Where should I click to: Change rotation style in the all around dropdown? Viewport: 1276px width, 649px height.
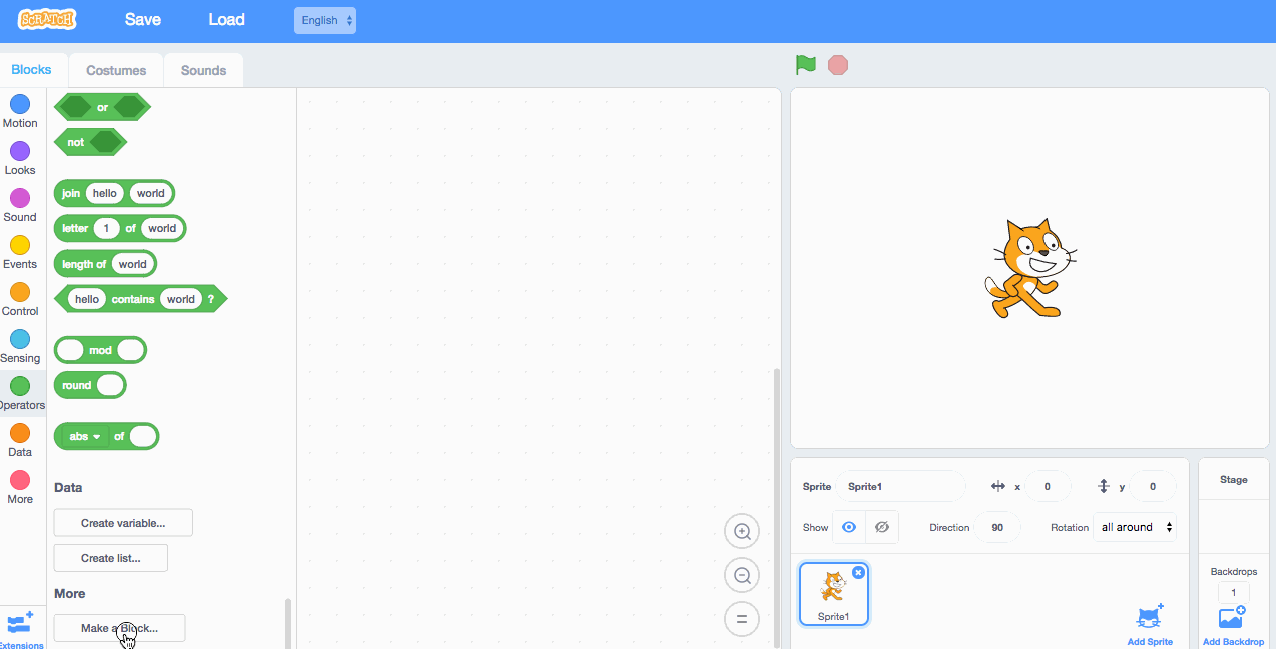[1134, 527]
